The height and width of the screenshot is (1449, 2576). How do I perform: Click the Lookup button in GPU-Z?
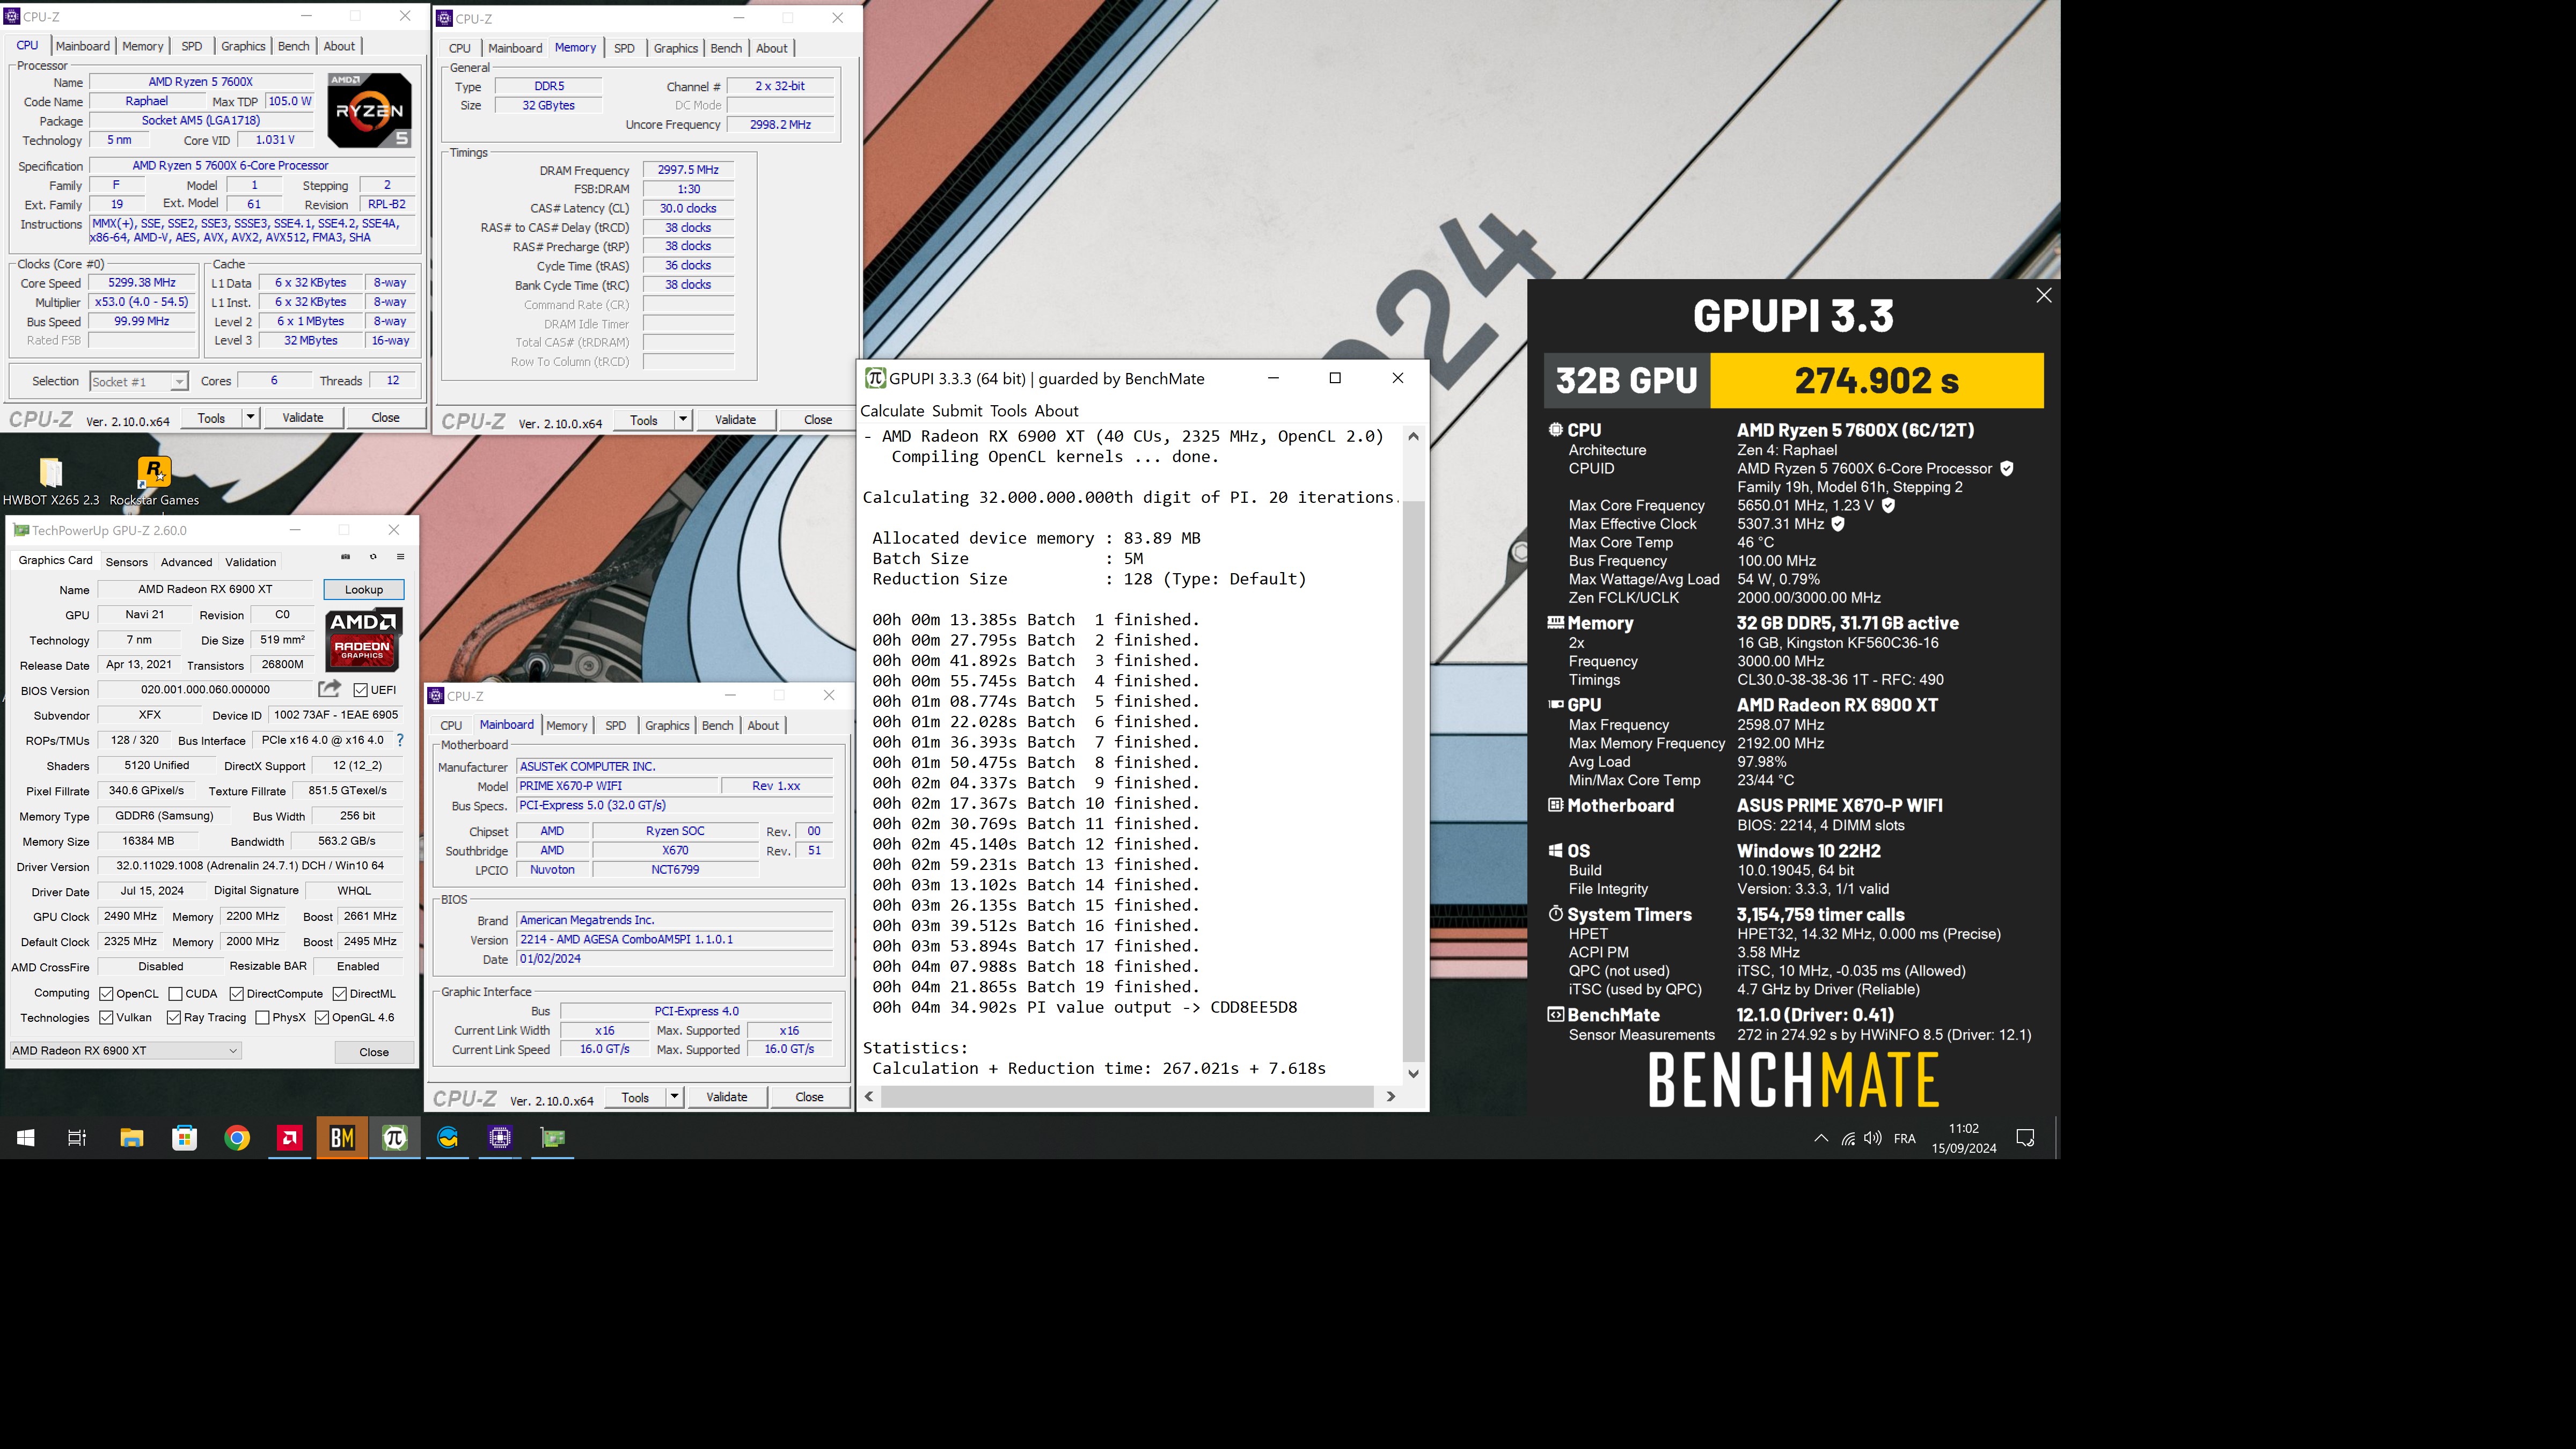[364, 590]
